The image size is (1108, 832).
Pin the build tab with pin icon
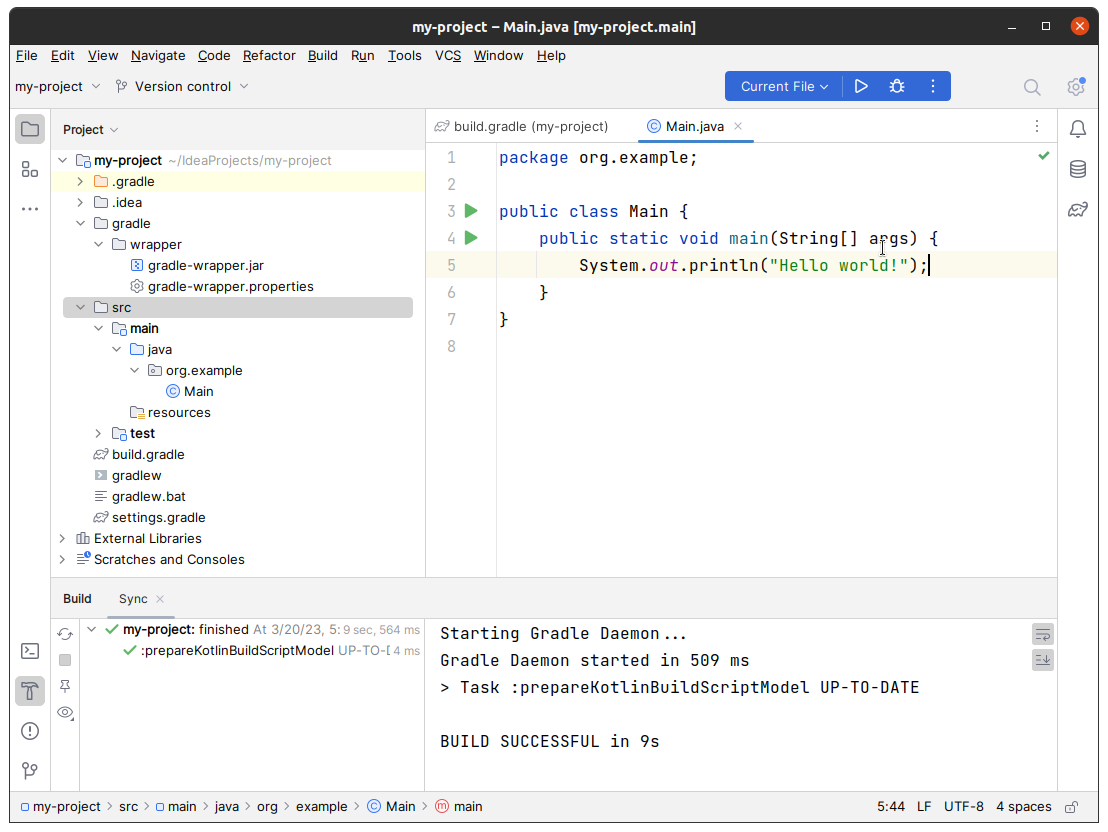(65, 686)
